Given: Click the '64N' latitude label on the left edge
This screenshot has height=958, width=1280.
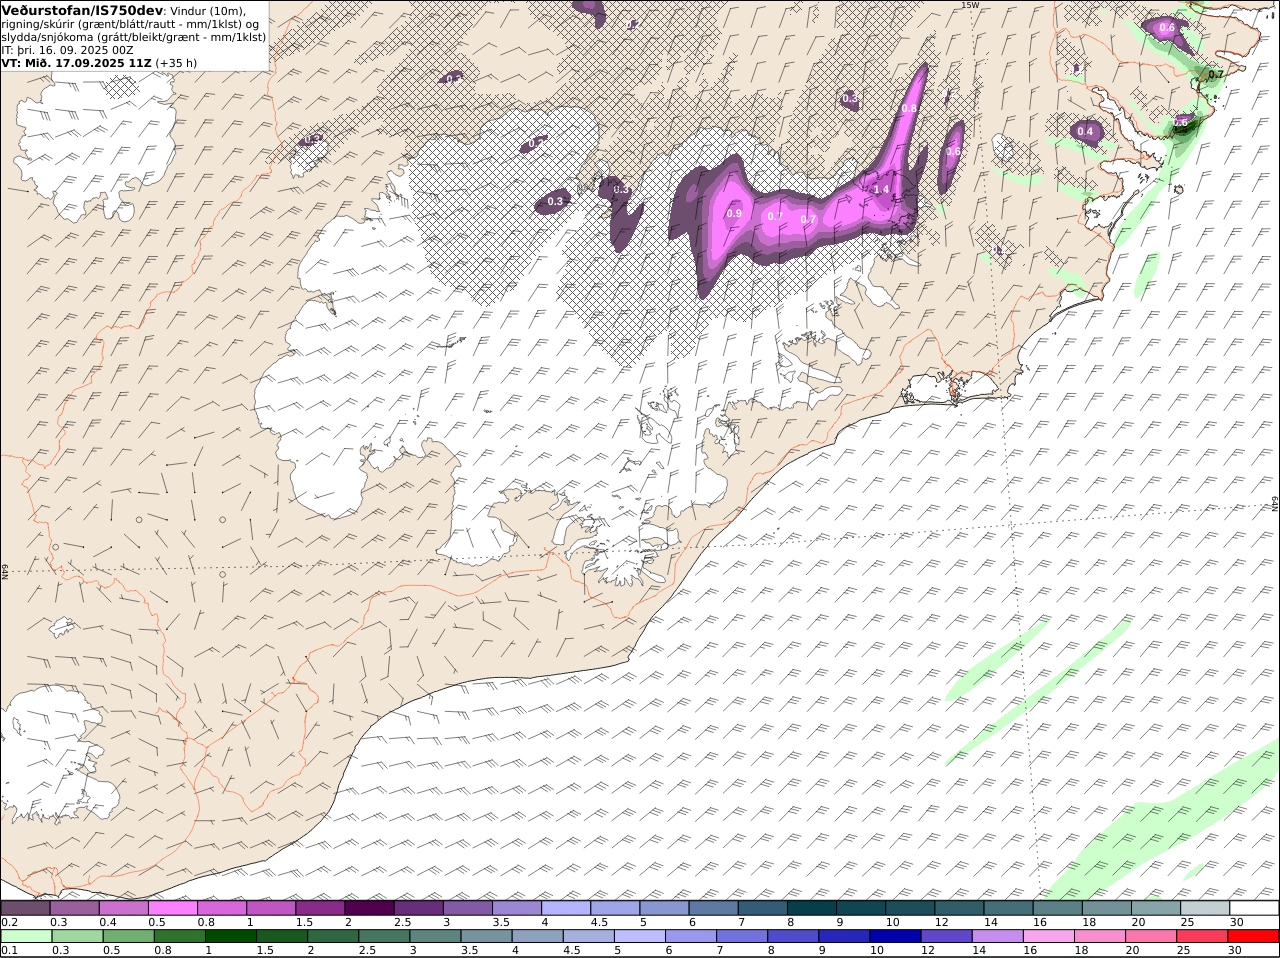Looking at the screenshot, I should click(5, 571).
